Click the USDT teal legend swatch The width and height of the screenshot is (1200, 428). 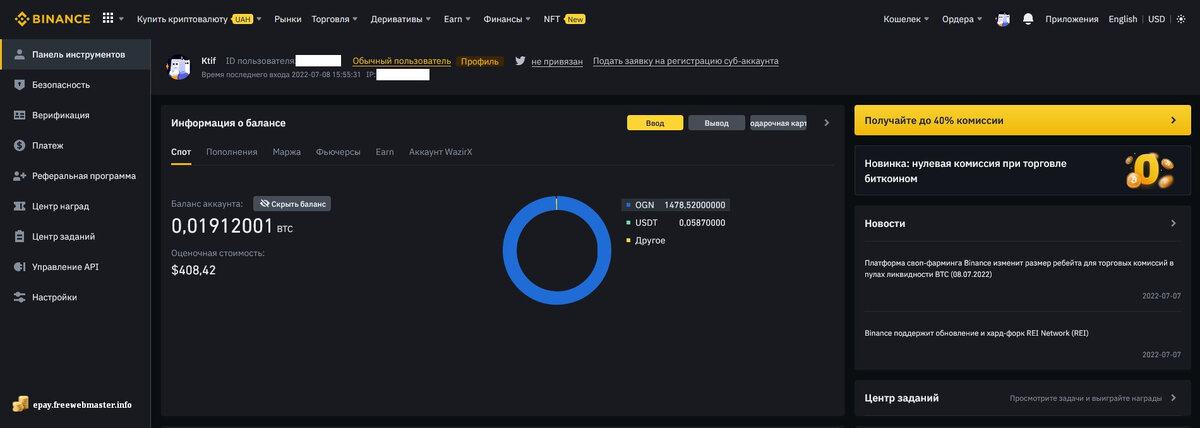pyautogui.click(x=628, y=223)
